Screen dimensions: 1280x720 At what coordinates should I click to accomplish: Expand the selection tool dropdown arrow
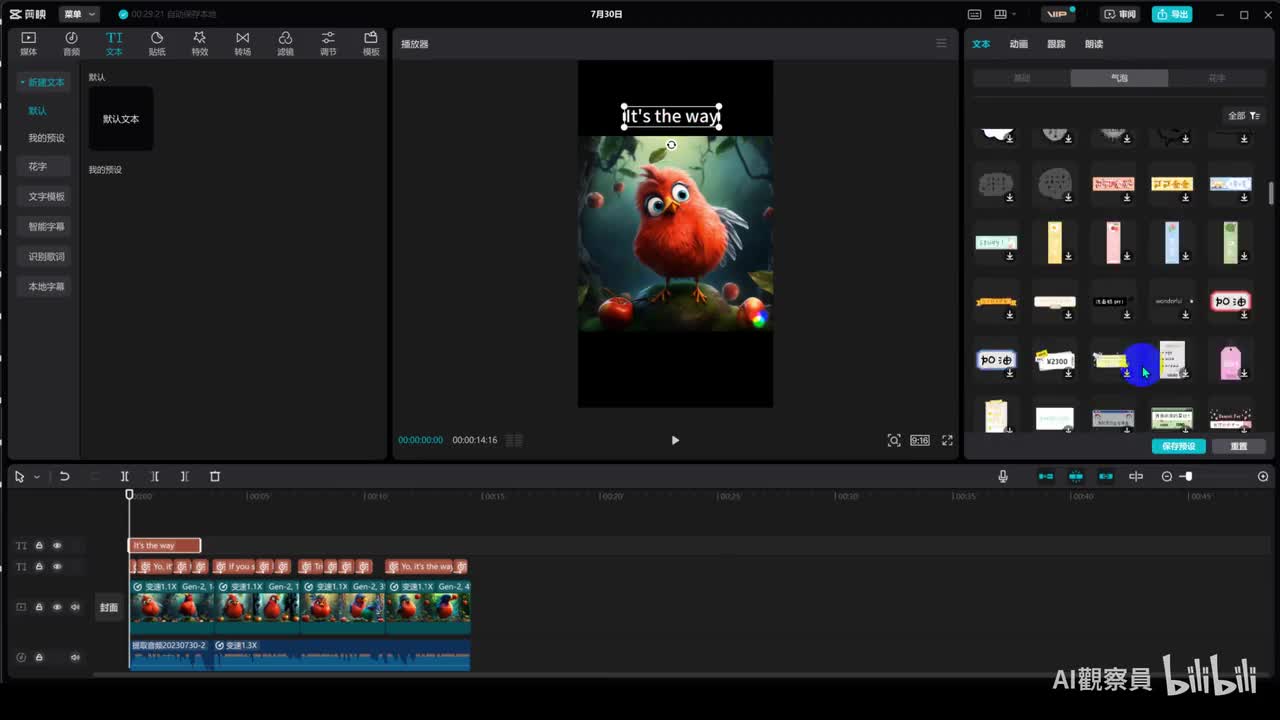click(x=37, y=477)
